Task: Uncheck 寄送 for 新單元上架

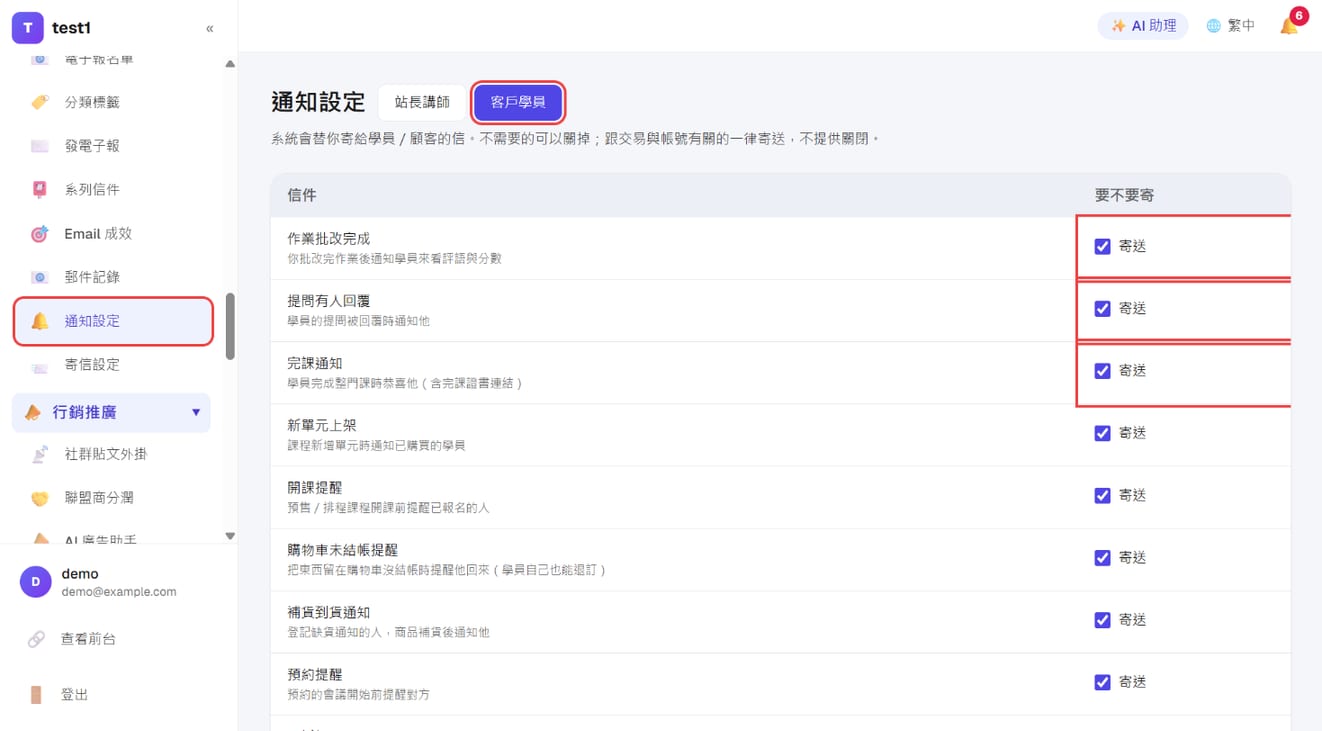Action: (1102, 433)
